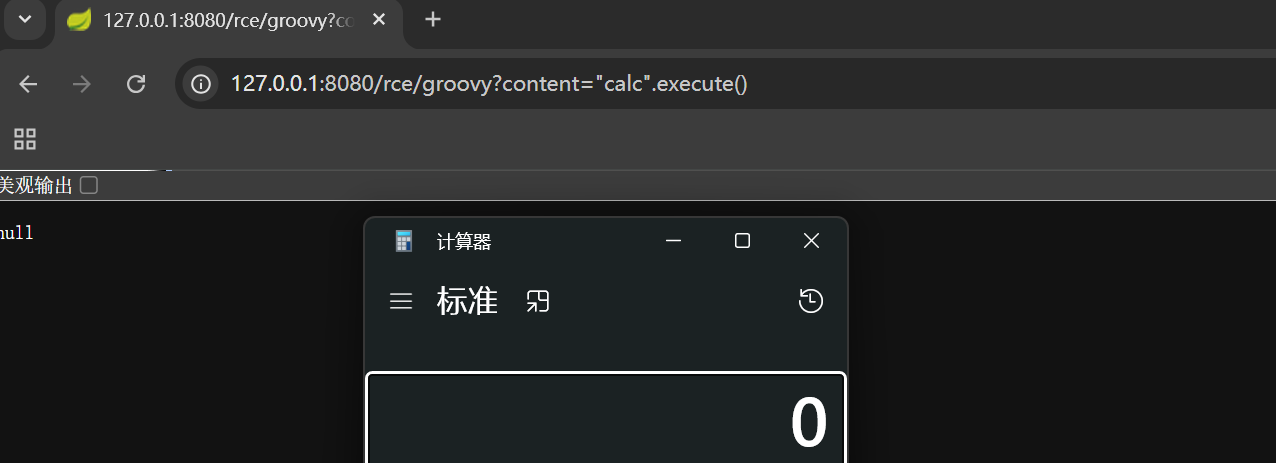This screenshot has height=463, width=1276.
Task: Reload the current page
Action: click(136, 84)
